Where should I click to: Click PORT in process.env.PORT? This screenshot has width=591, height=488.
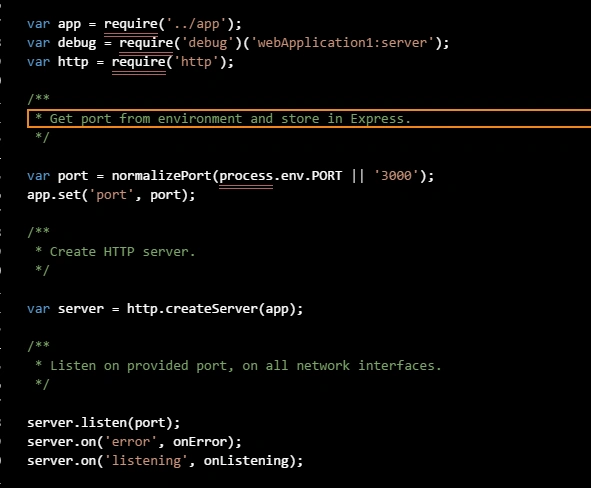point(327,176)
